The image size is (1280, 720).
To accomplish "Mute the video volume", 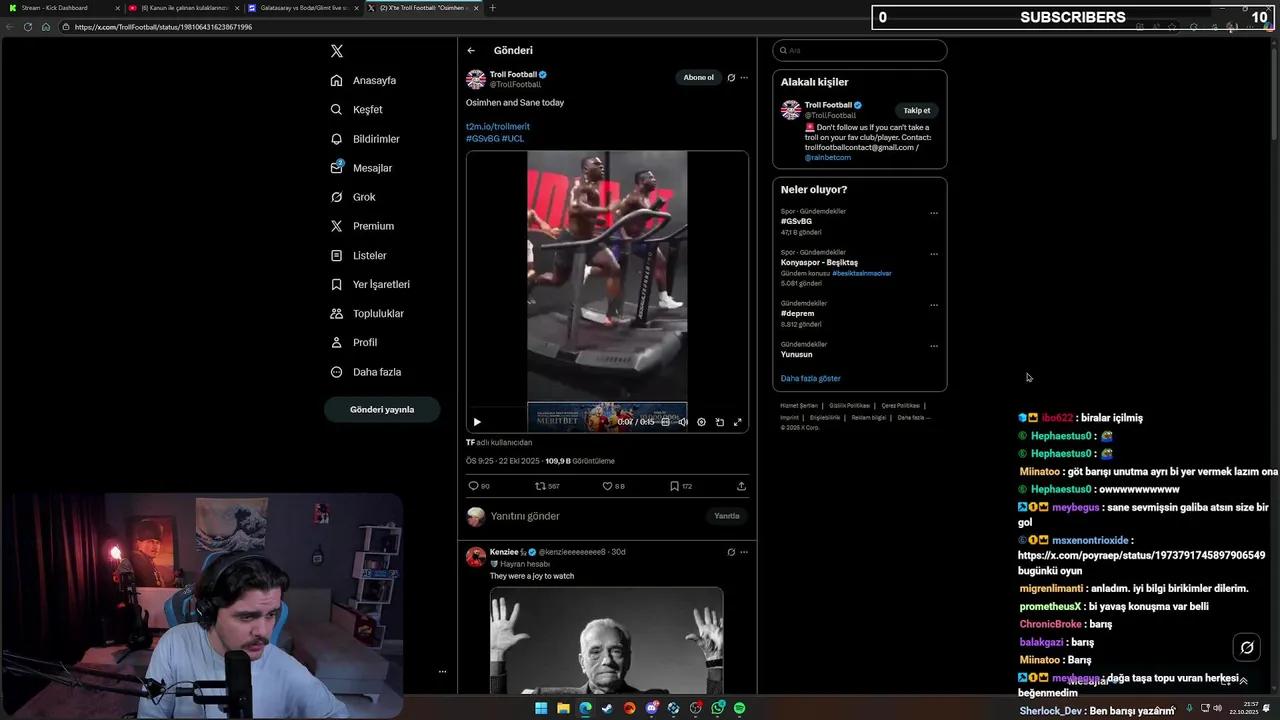I will click(x=683, y=422).
